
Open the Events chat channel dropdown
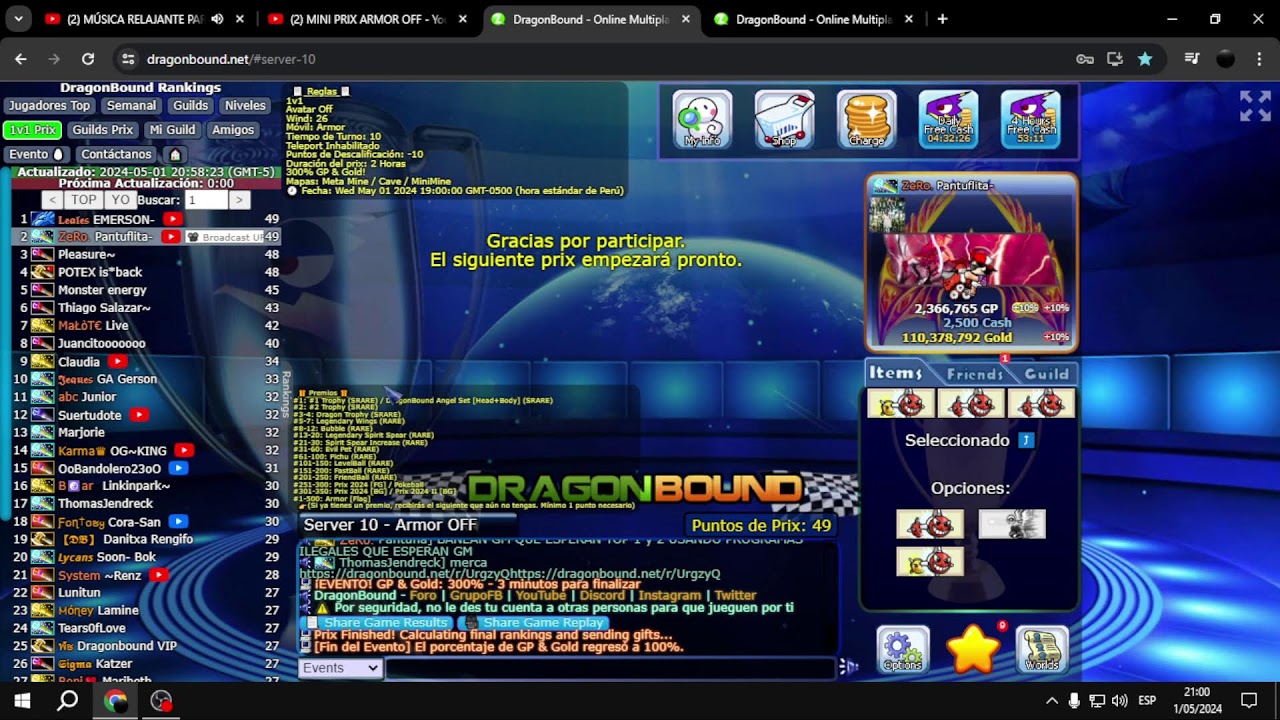point(340,668)
